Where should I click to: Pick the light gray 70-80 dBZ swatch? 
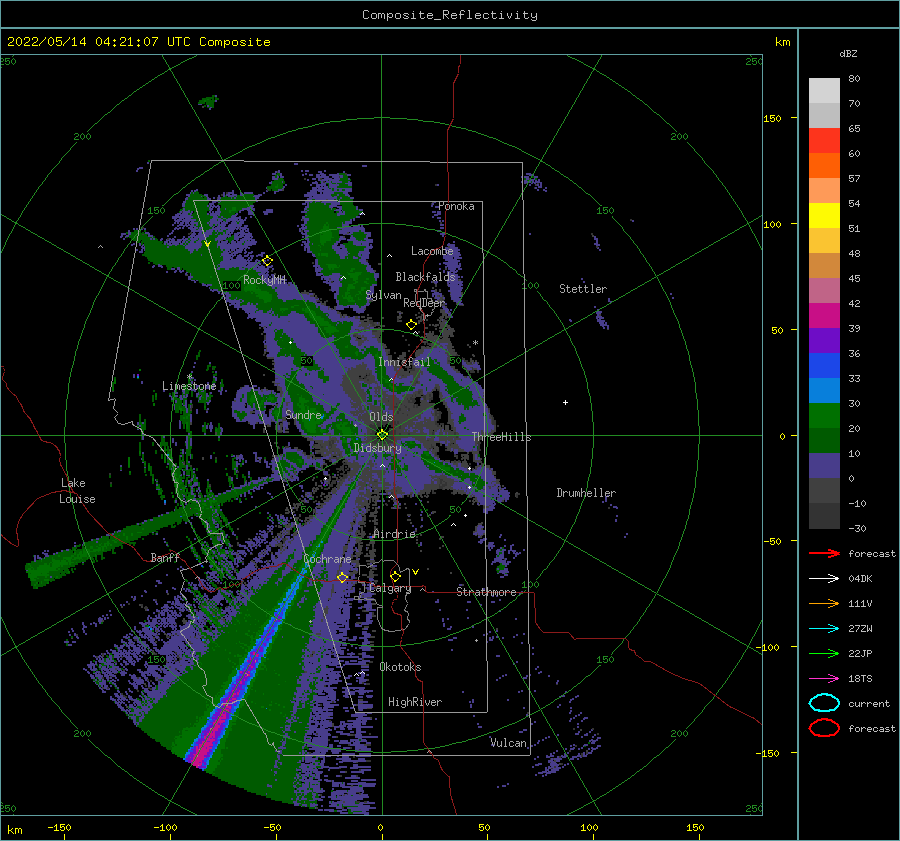point(824,90)
